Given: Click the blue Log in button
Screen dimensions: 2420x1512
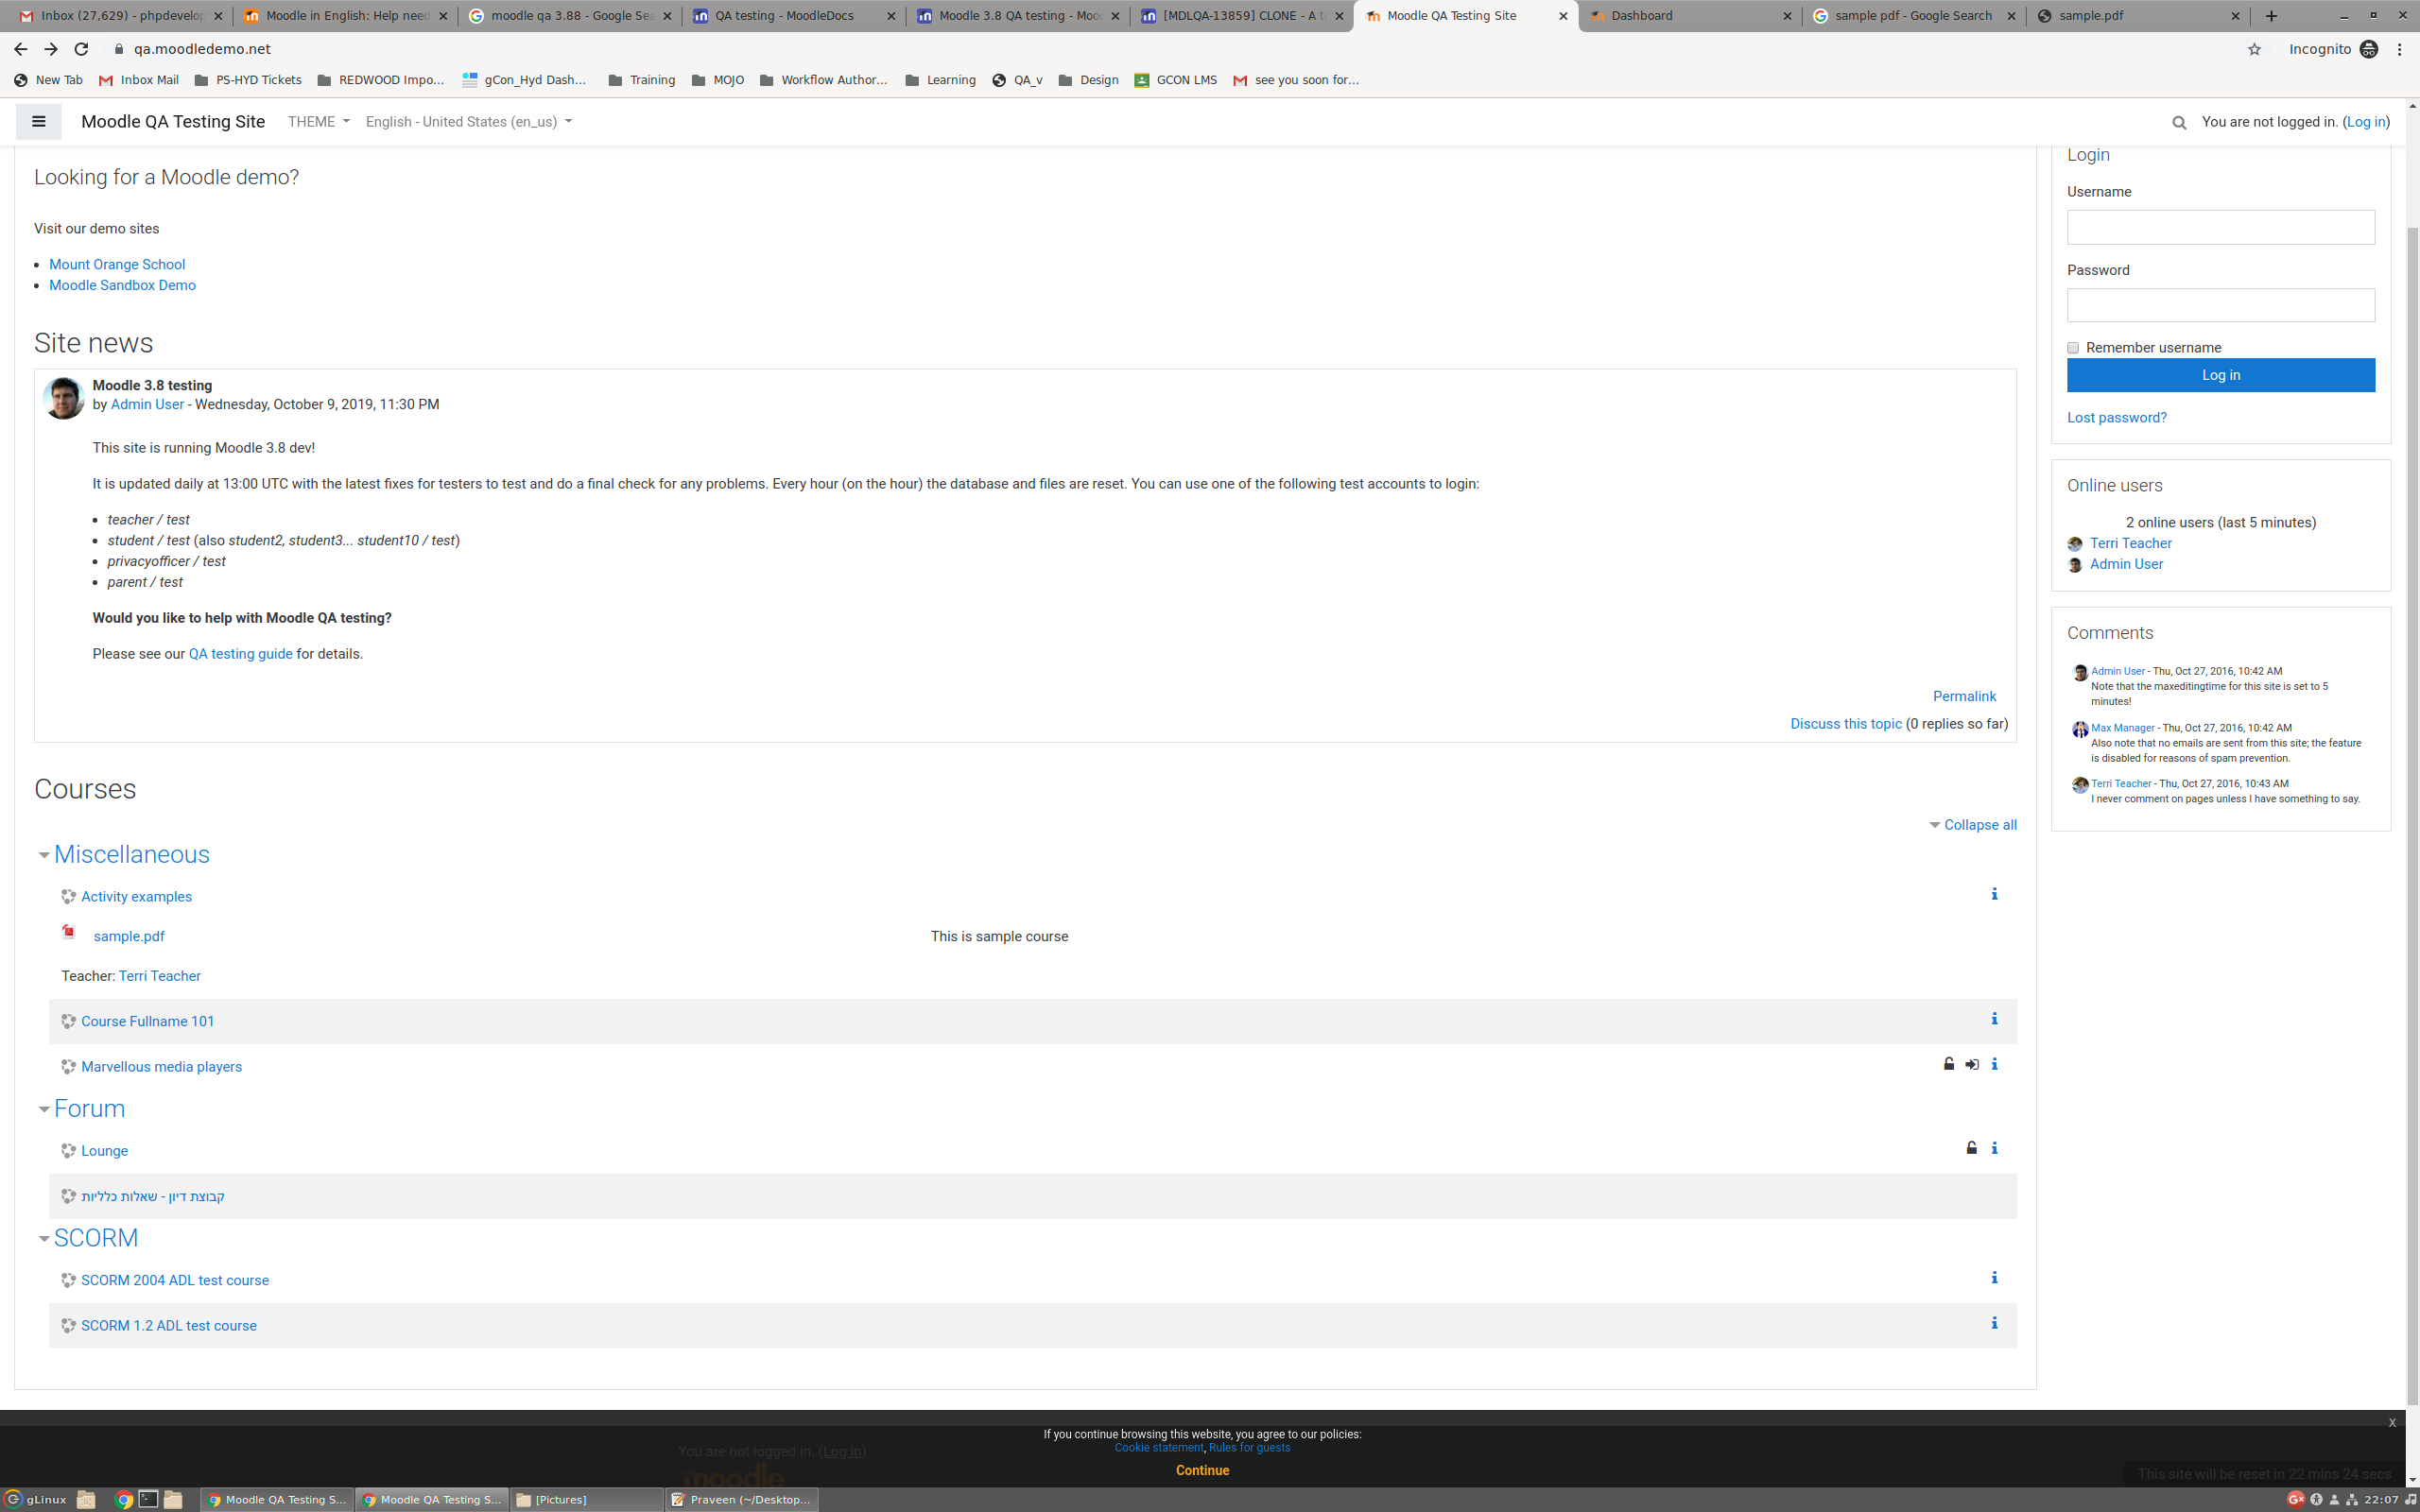Looking at the screenshot, I should click(2220, 375).
